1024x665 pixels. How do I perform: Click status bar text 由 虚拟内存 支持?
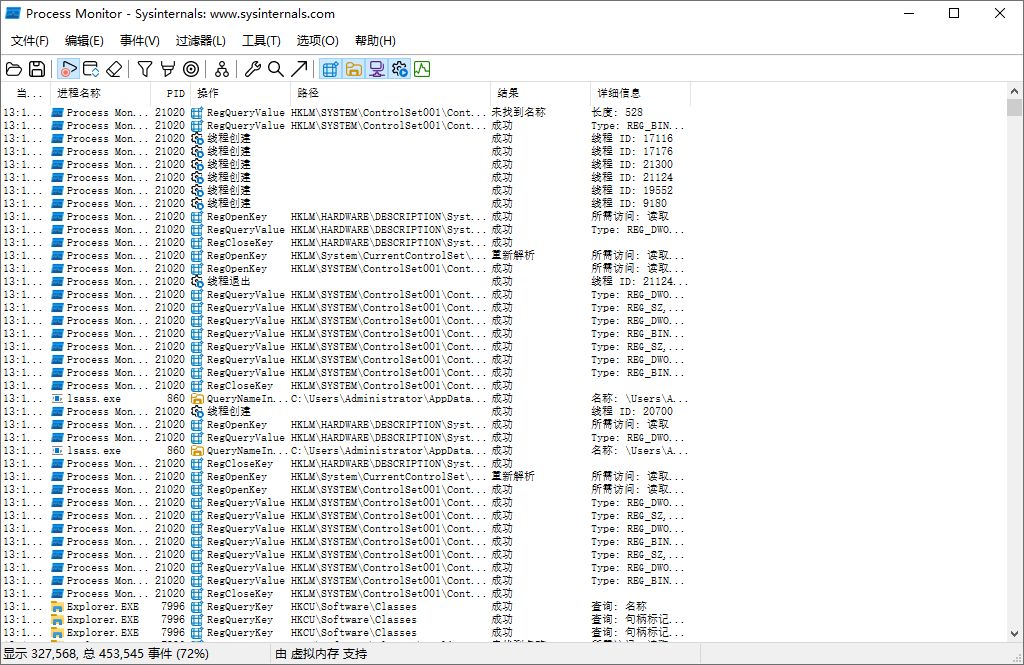point(321,654)
